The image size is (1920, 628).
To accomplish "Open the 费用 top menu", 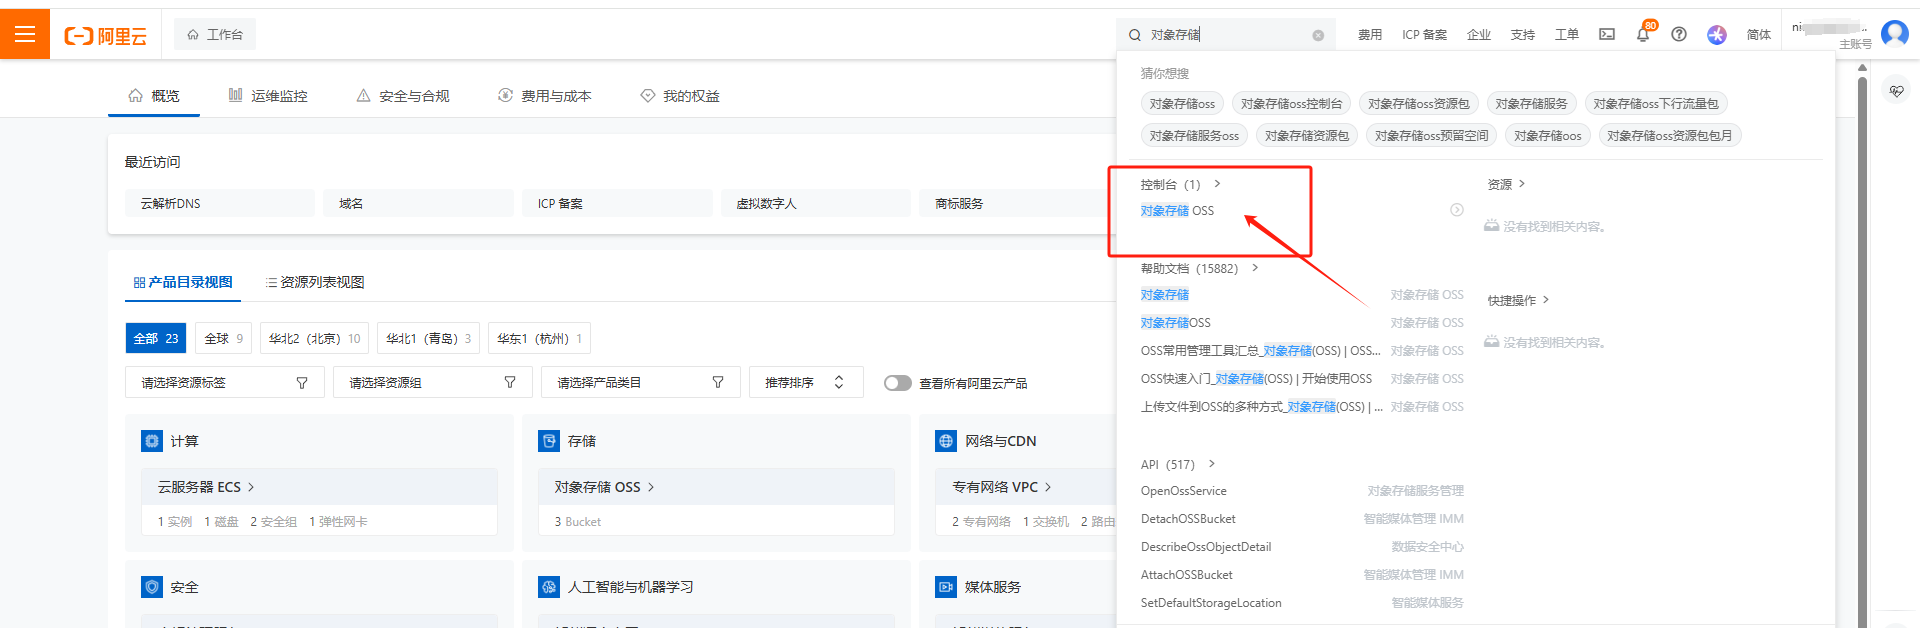I will point(1370,35).
